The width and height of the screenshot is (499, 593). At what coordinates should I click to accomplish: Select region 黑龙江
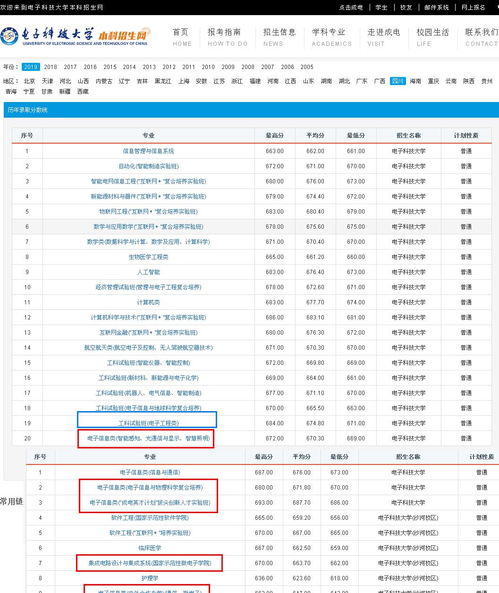click(x=163, y=81)
